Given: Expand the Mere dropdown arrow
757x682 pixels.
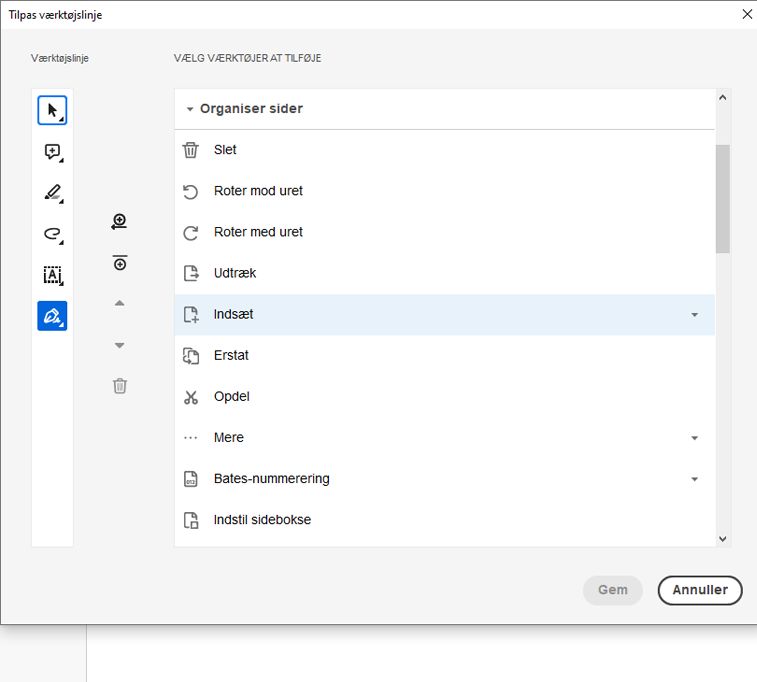Looking at the screenshot, I should [695, 438].
